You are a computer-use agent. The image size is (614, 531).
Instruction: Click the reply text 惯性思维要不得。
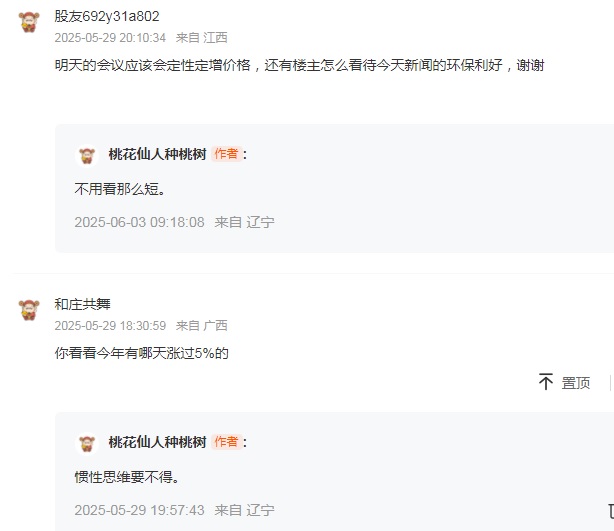pos(127,476)
